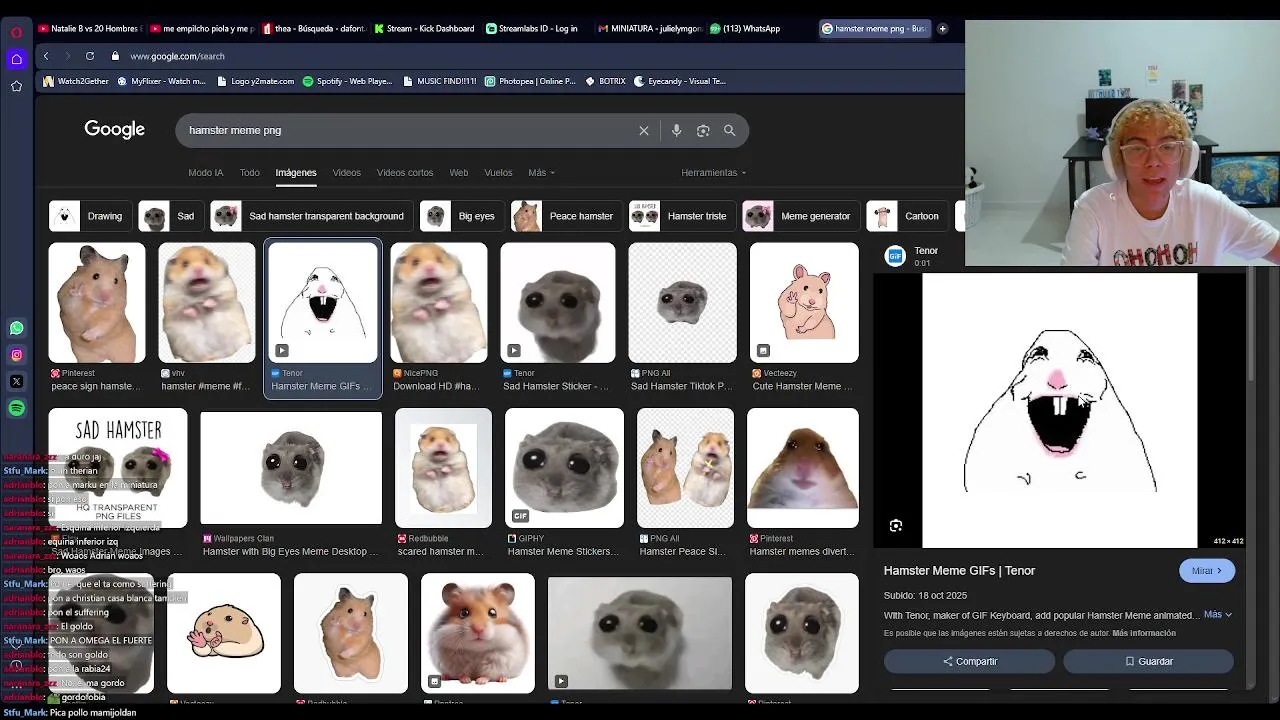The width and height of the screenshot is (1280, 720).
Task: Click the address bar www.google.com/search
Action: [177, 56]
